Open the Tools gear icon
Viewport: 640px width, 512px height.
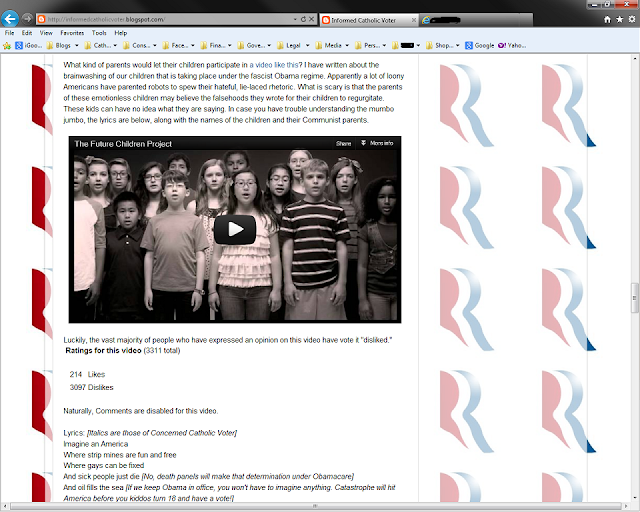(632, 19)
